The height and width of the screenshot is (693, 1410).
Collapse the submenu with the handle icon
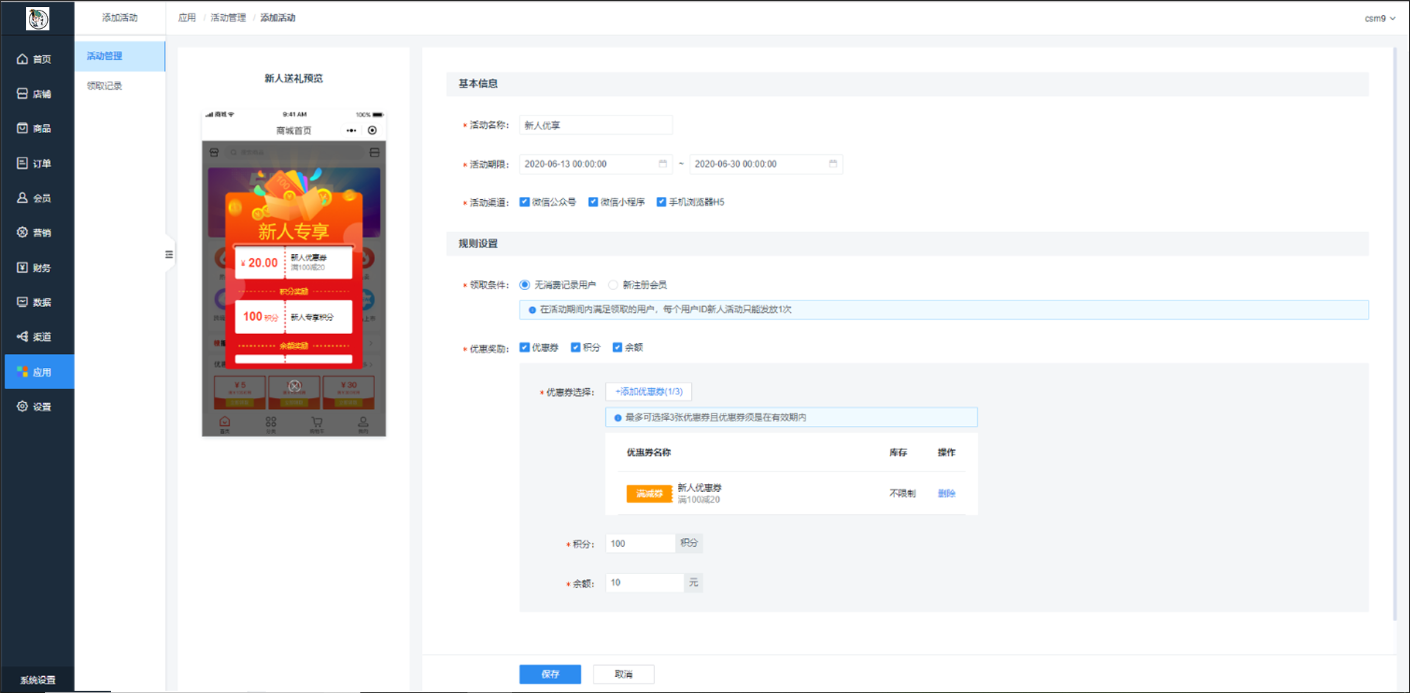click(169, 254)
